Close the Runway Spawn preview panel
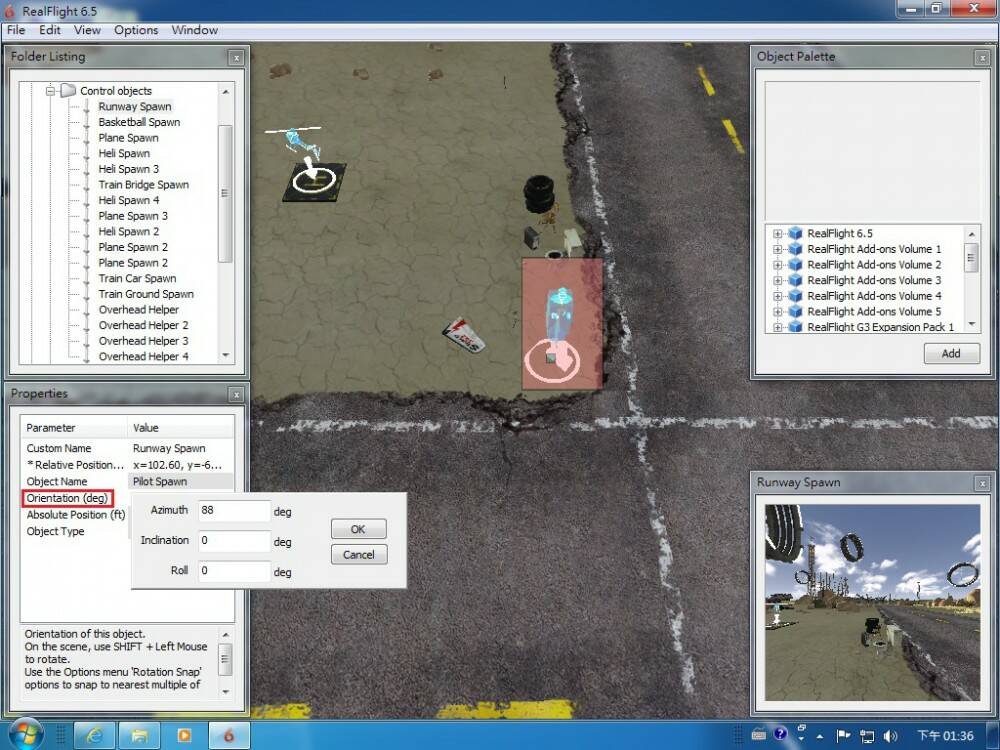Image resolution: width=1000 pixels, height=750 pixels. pos(982,483)
